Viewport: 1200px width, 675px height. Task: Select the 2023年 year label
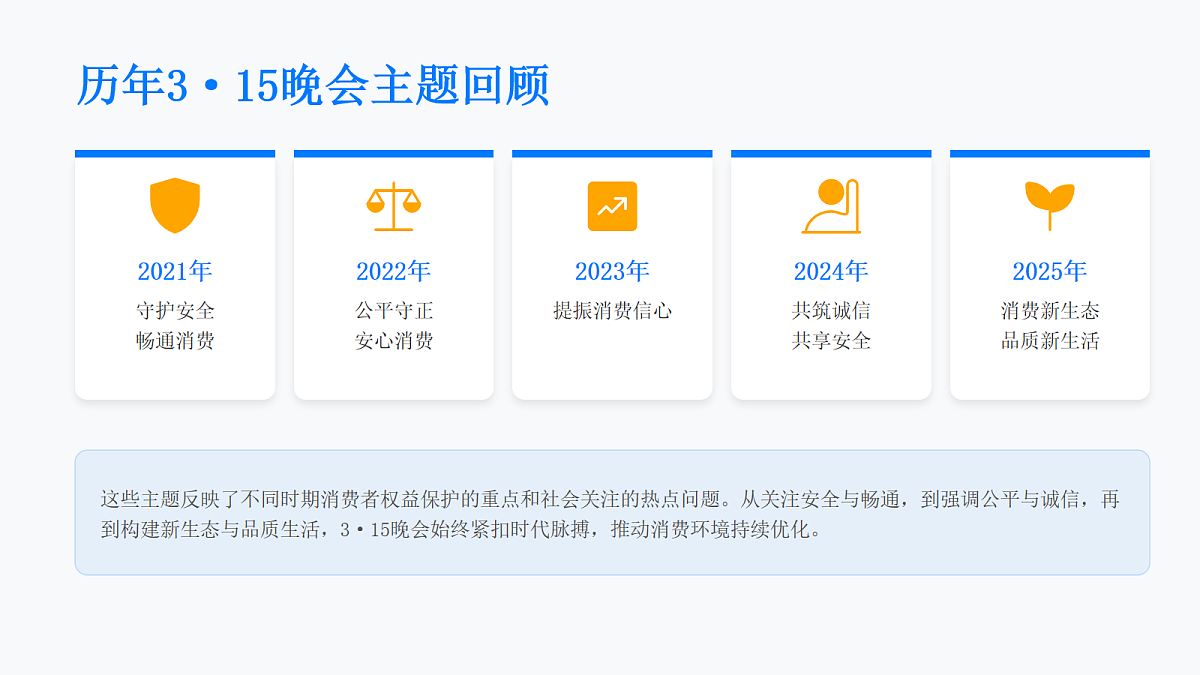coord(612,271)
